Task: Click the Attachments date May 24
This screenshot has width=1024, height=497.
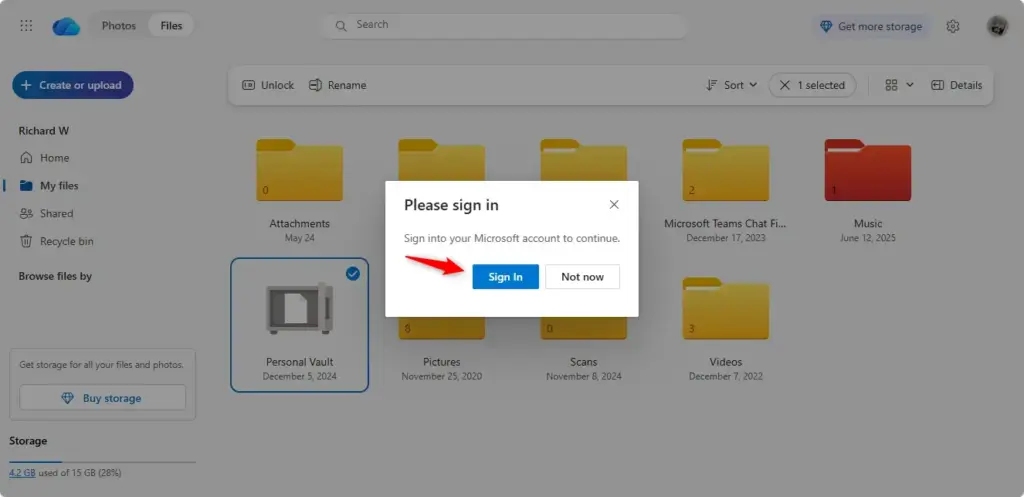Action: [x=300, y=238]
